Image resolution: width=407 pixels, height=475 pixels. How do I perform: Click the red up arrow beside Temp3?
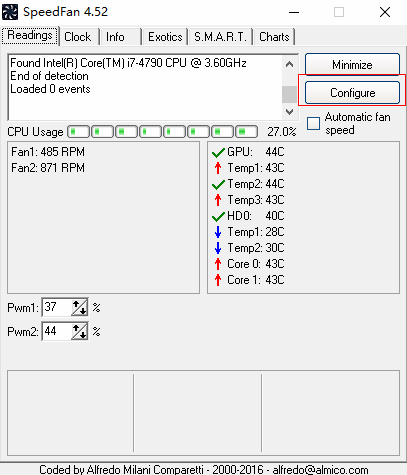tap(218, 200)
